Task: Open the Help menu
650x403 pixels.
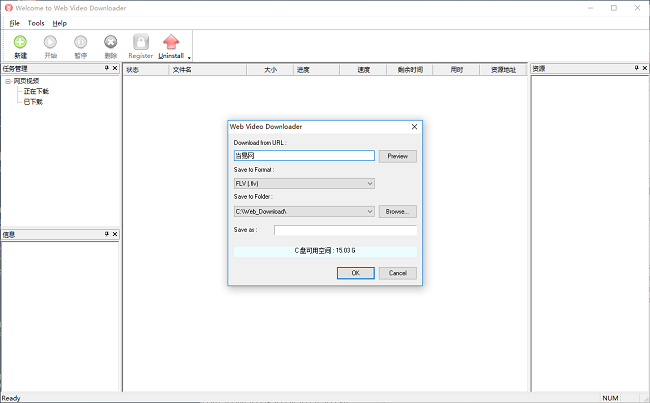Action: pyautogui.click(x=60, y=22)
